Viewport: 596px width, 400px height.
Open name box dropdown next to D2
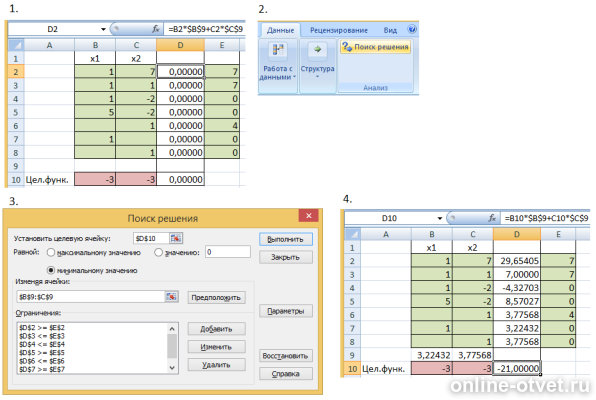click(103, 29)
